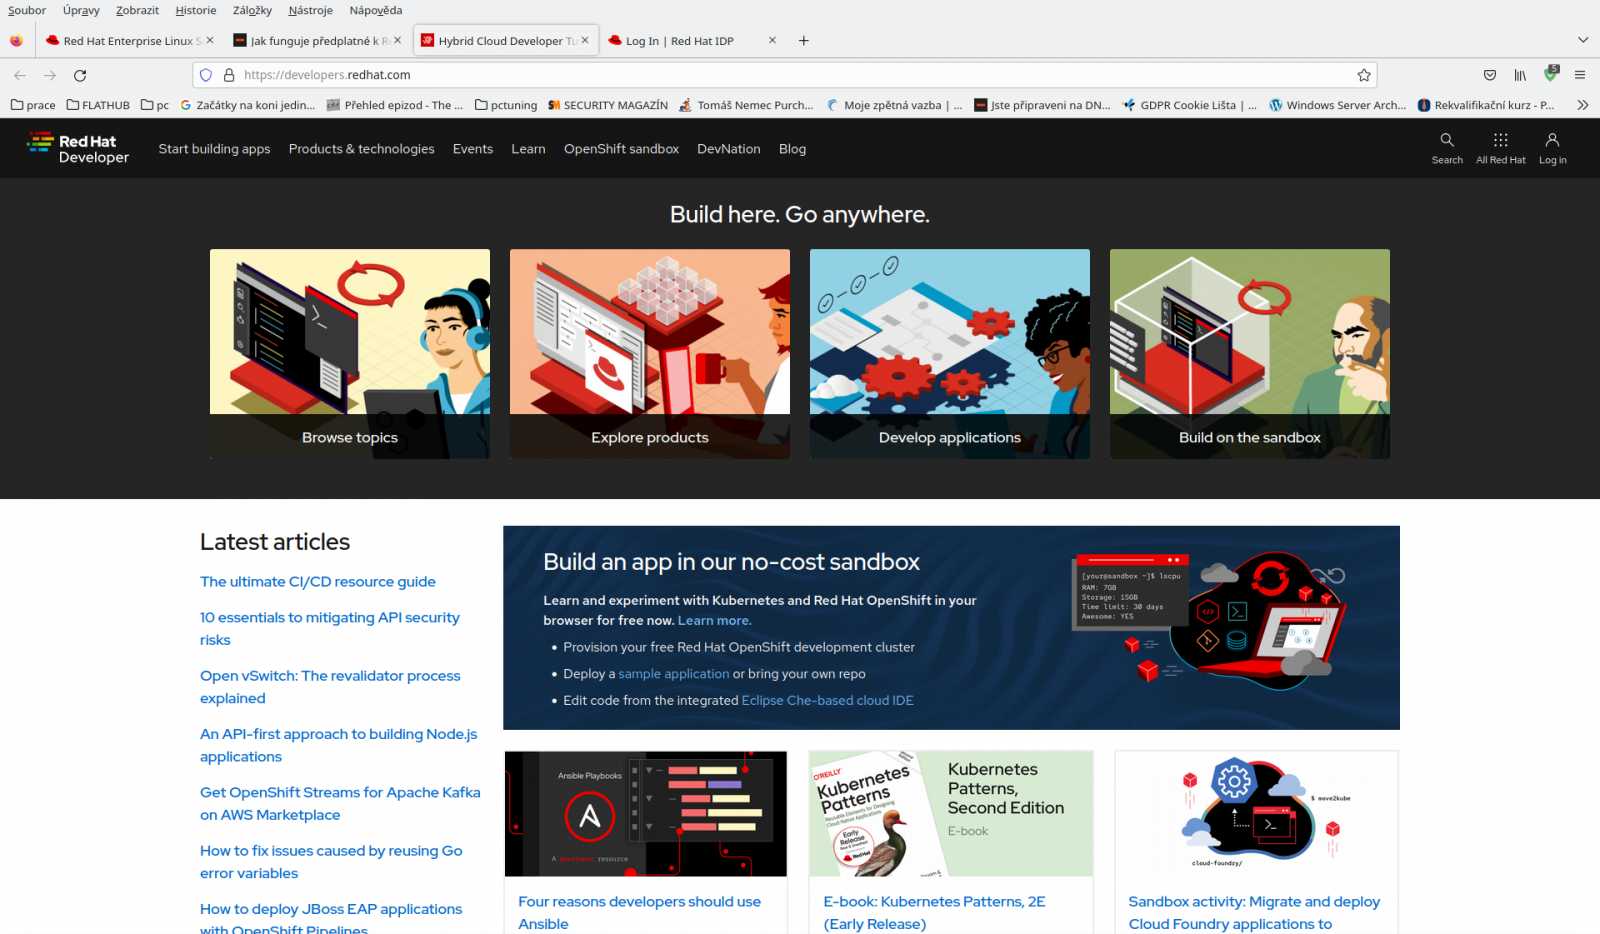Open Four reasons developers should use Ansible
The height and width of the screenshot is (934, 1600).
pyautogui.click(x=639, y=913)
